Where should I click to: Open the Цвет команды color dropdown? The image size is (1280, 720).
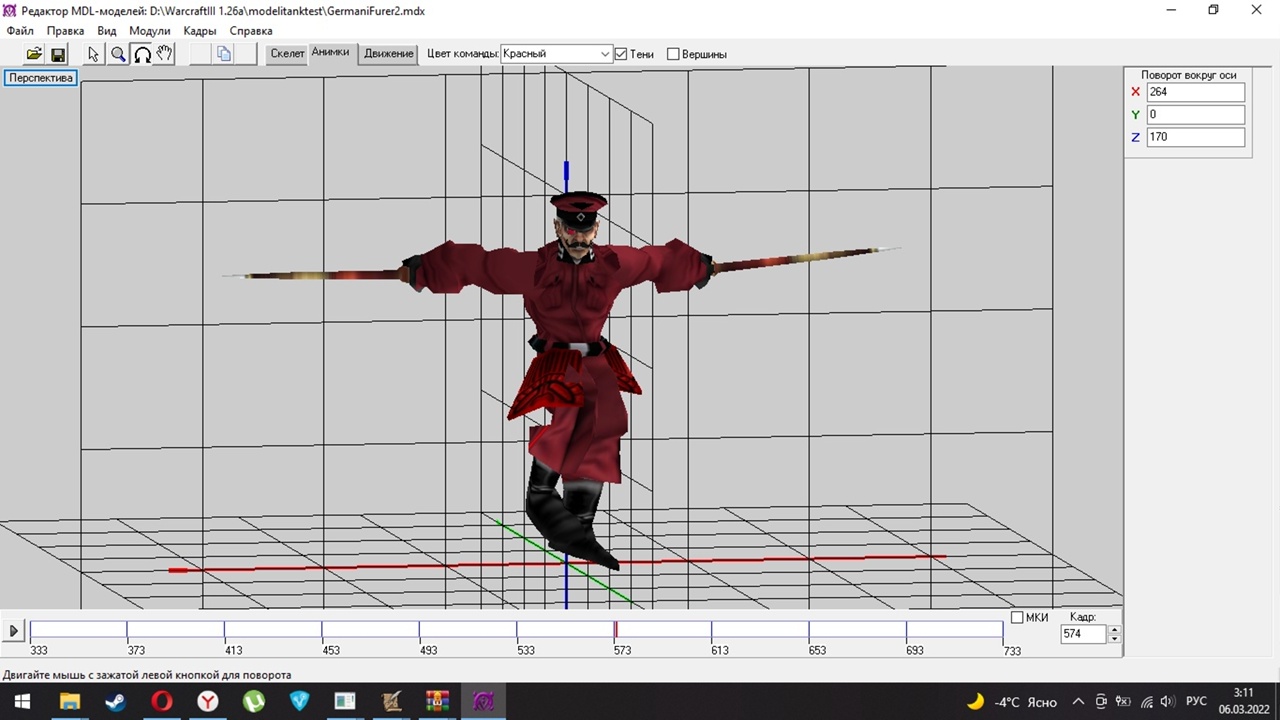556,54
